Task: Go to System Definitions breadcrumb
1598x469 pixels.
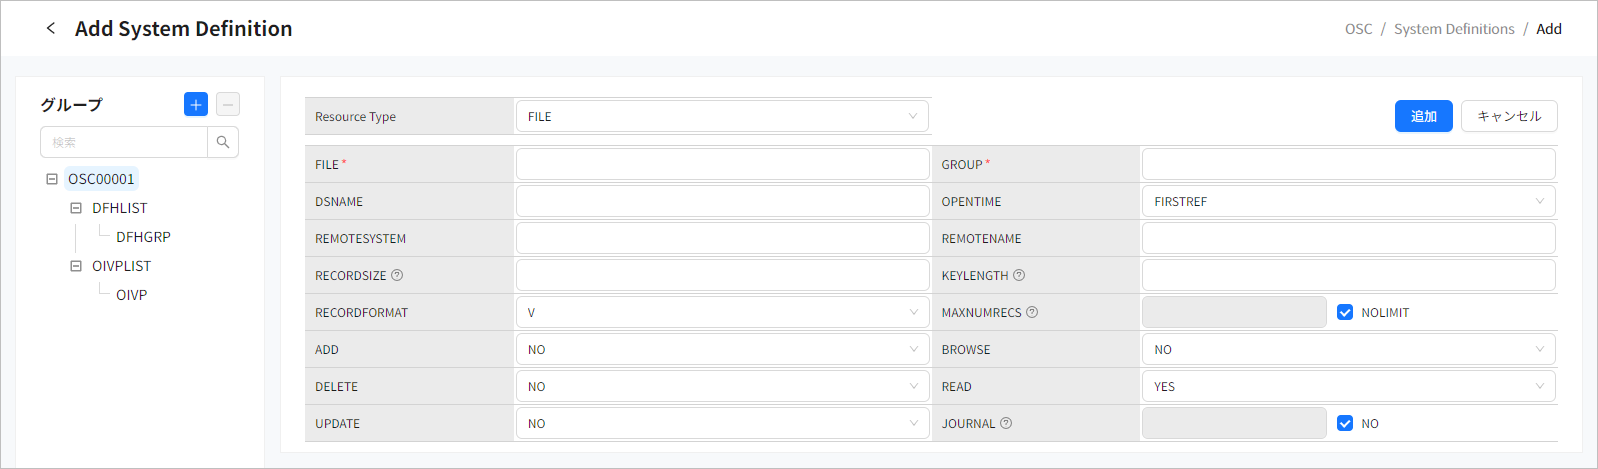Action: pos(1454,29)
